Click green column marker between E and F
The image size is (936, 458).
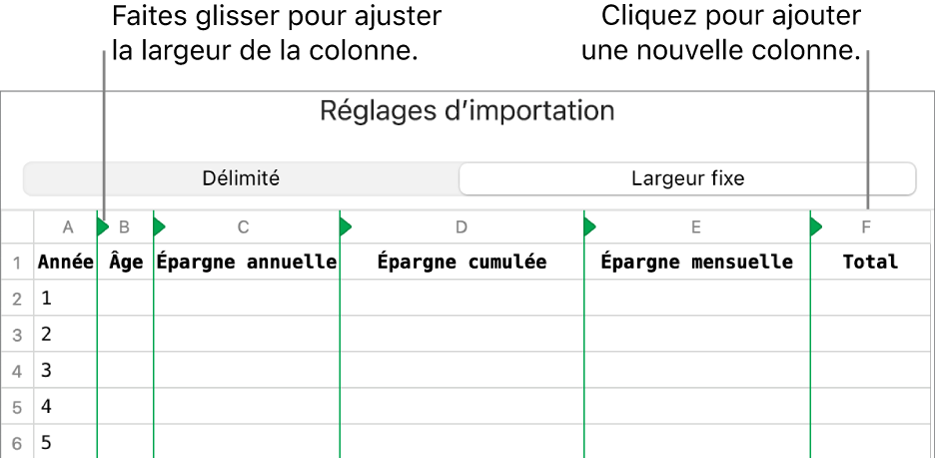tap(816, 227)
